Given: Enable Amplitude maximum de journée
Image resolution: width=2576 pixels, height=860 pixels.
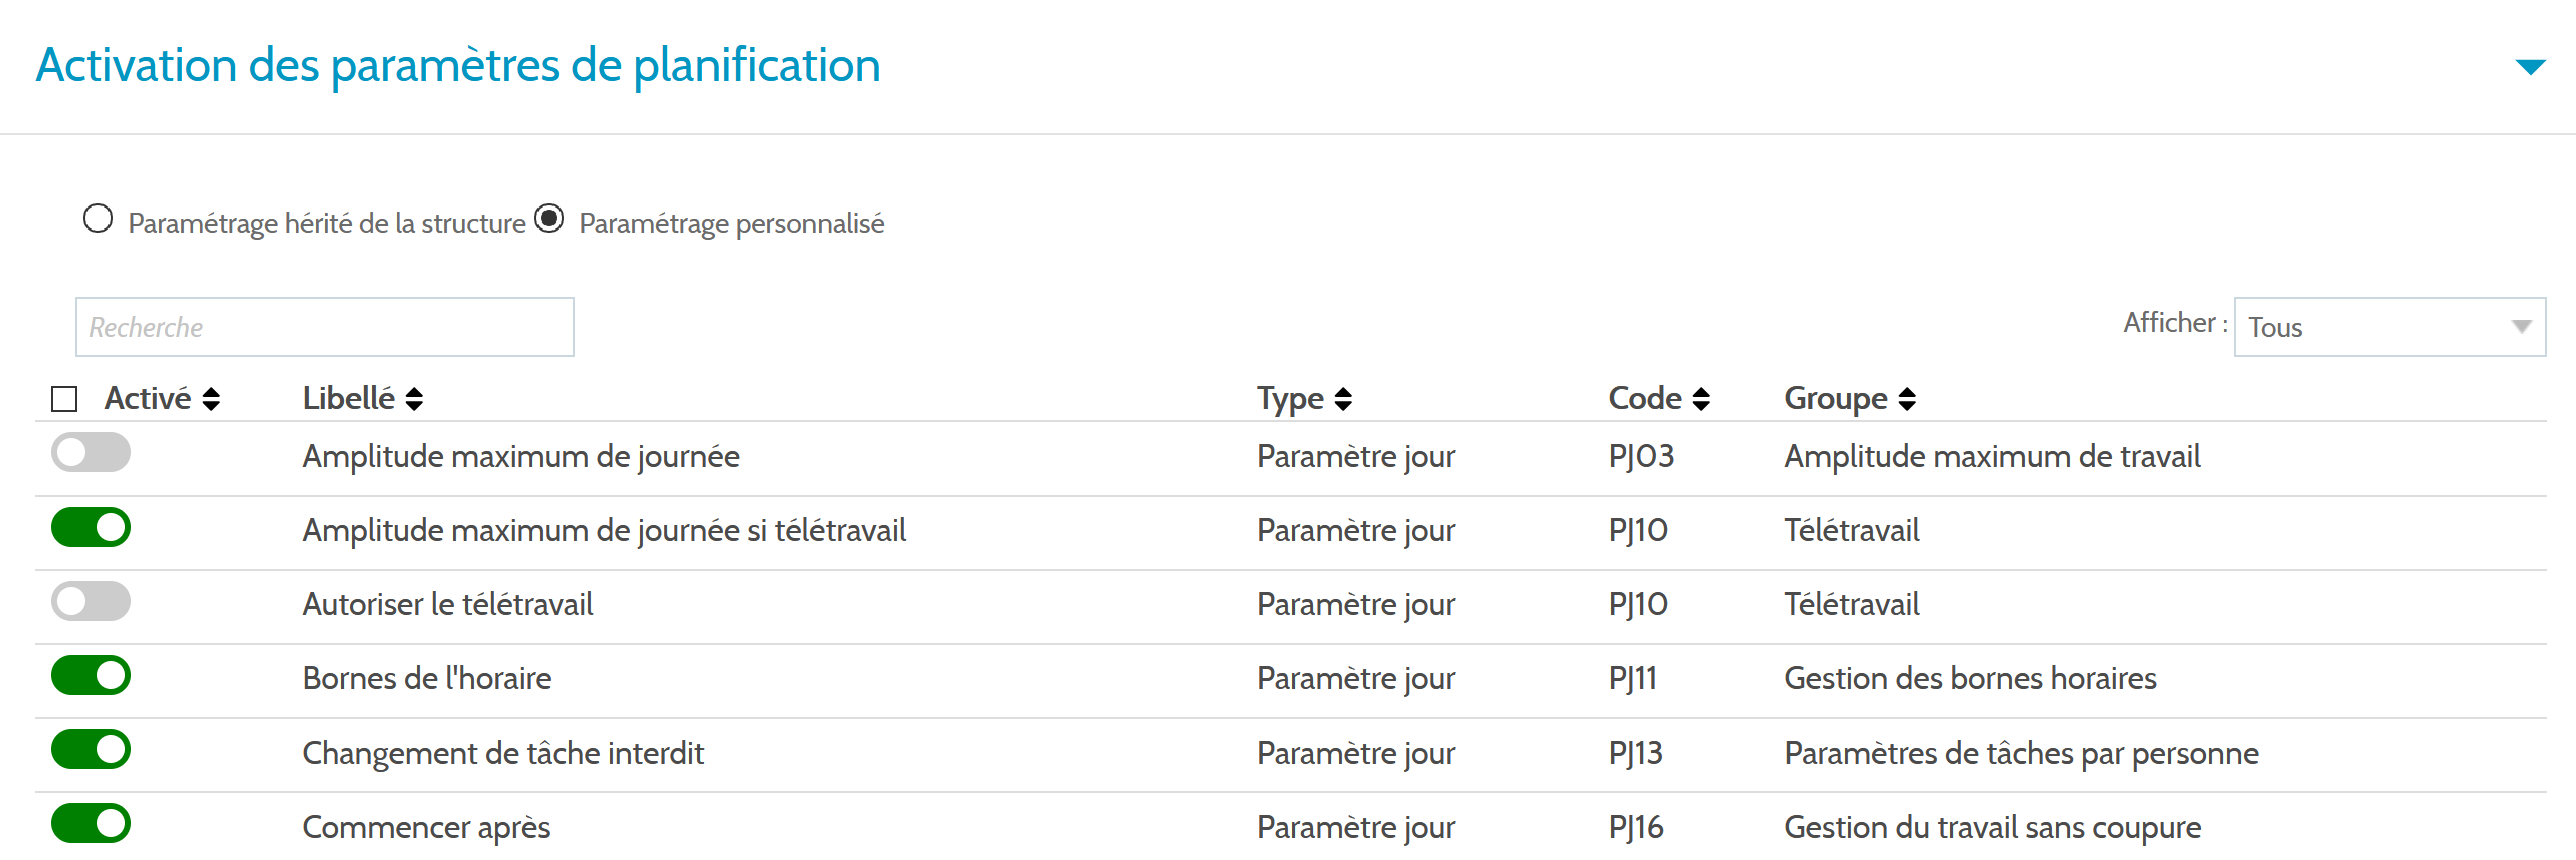Looking at the screenshot, I should 91,452.
